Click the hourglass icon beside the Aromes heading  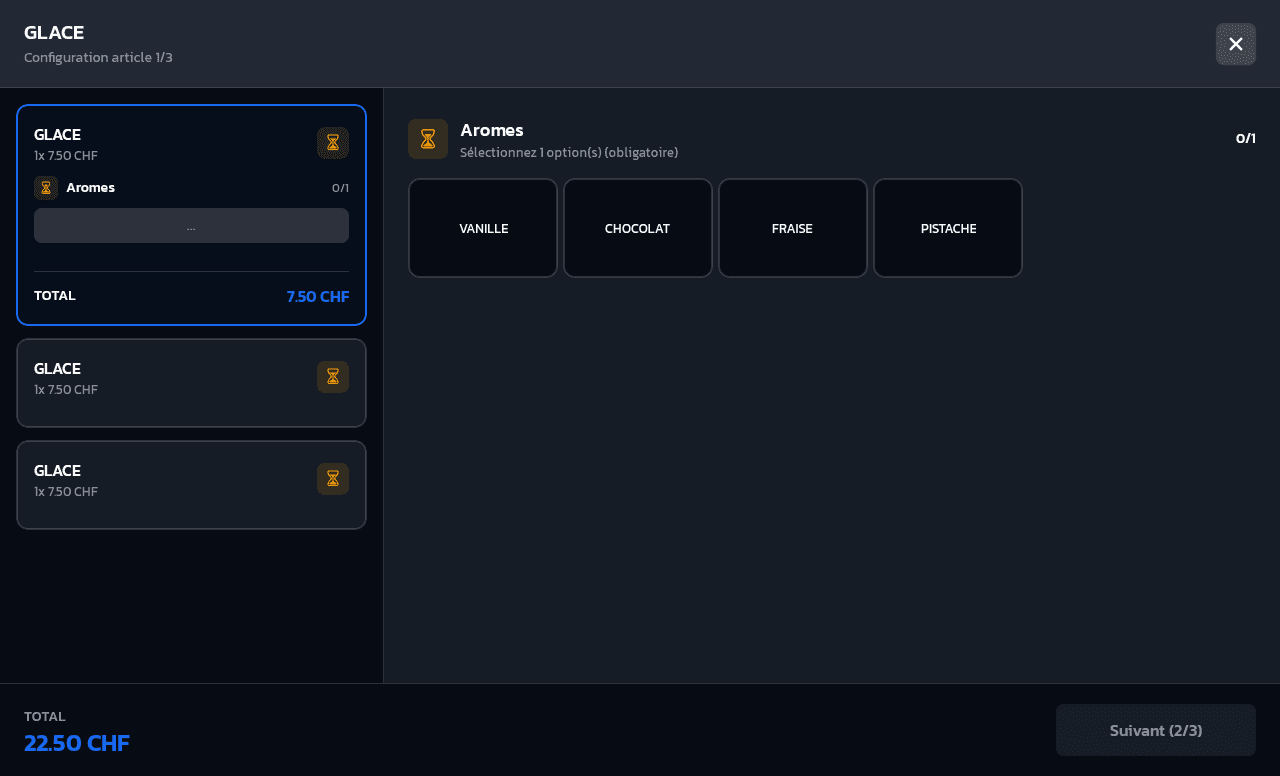click(428, 139)
